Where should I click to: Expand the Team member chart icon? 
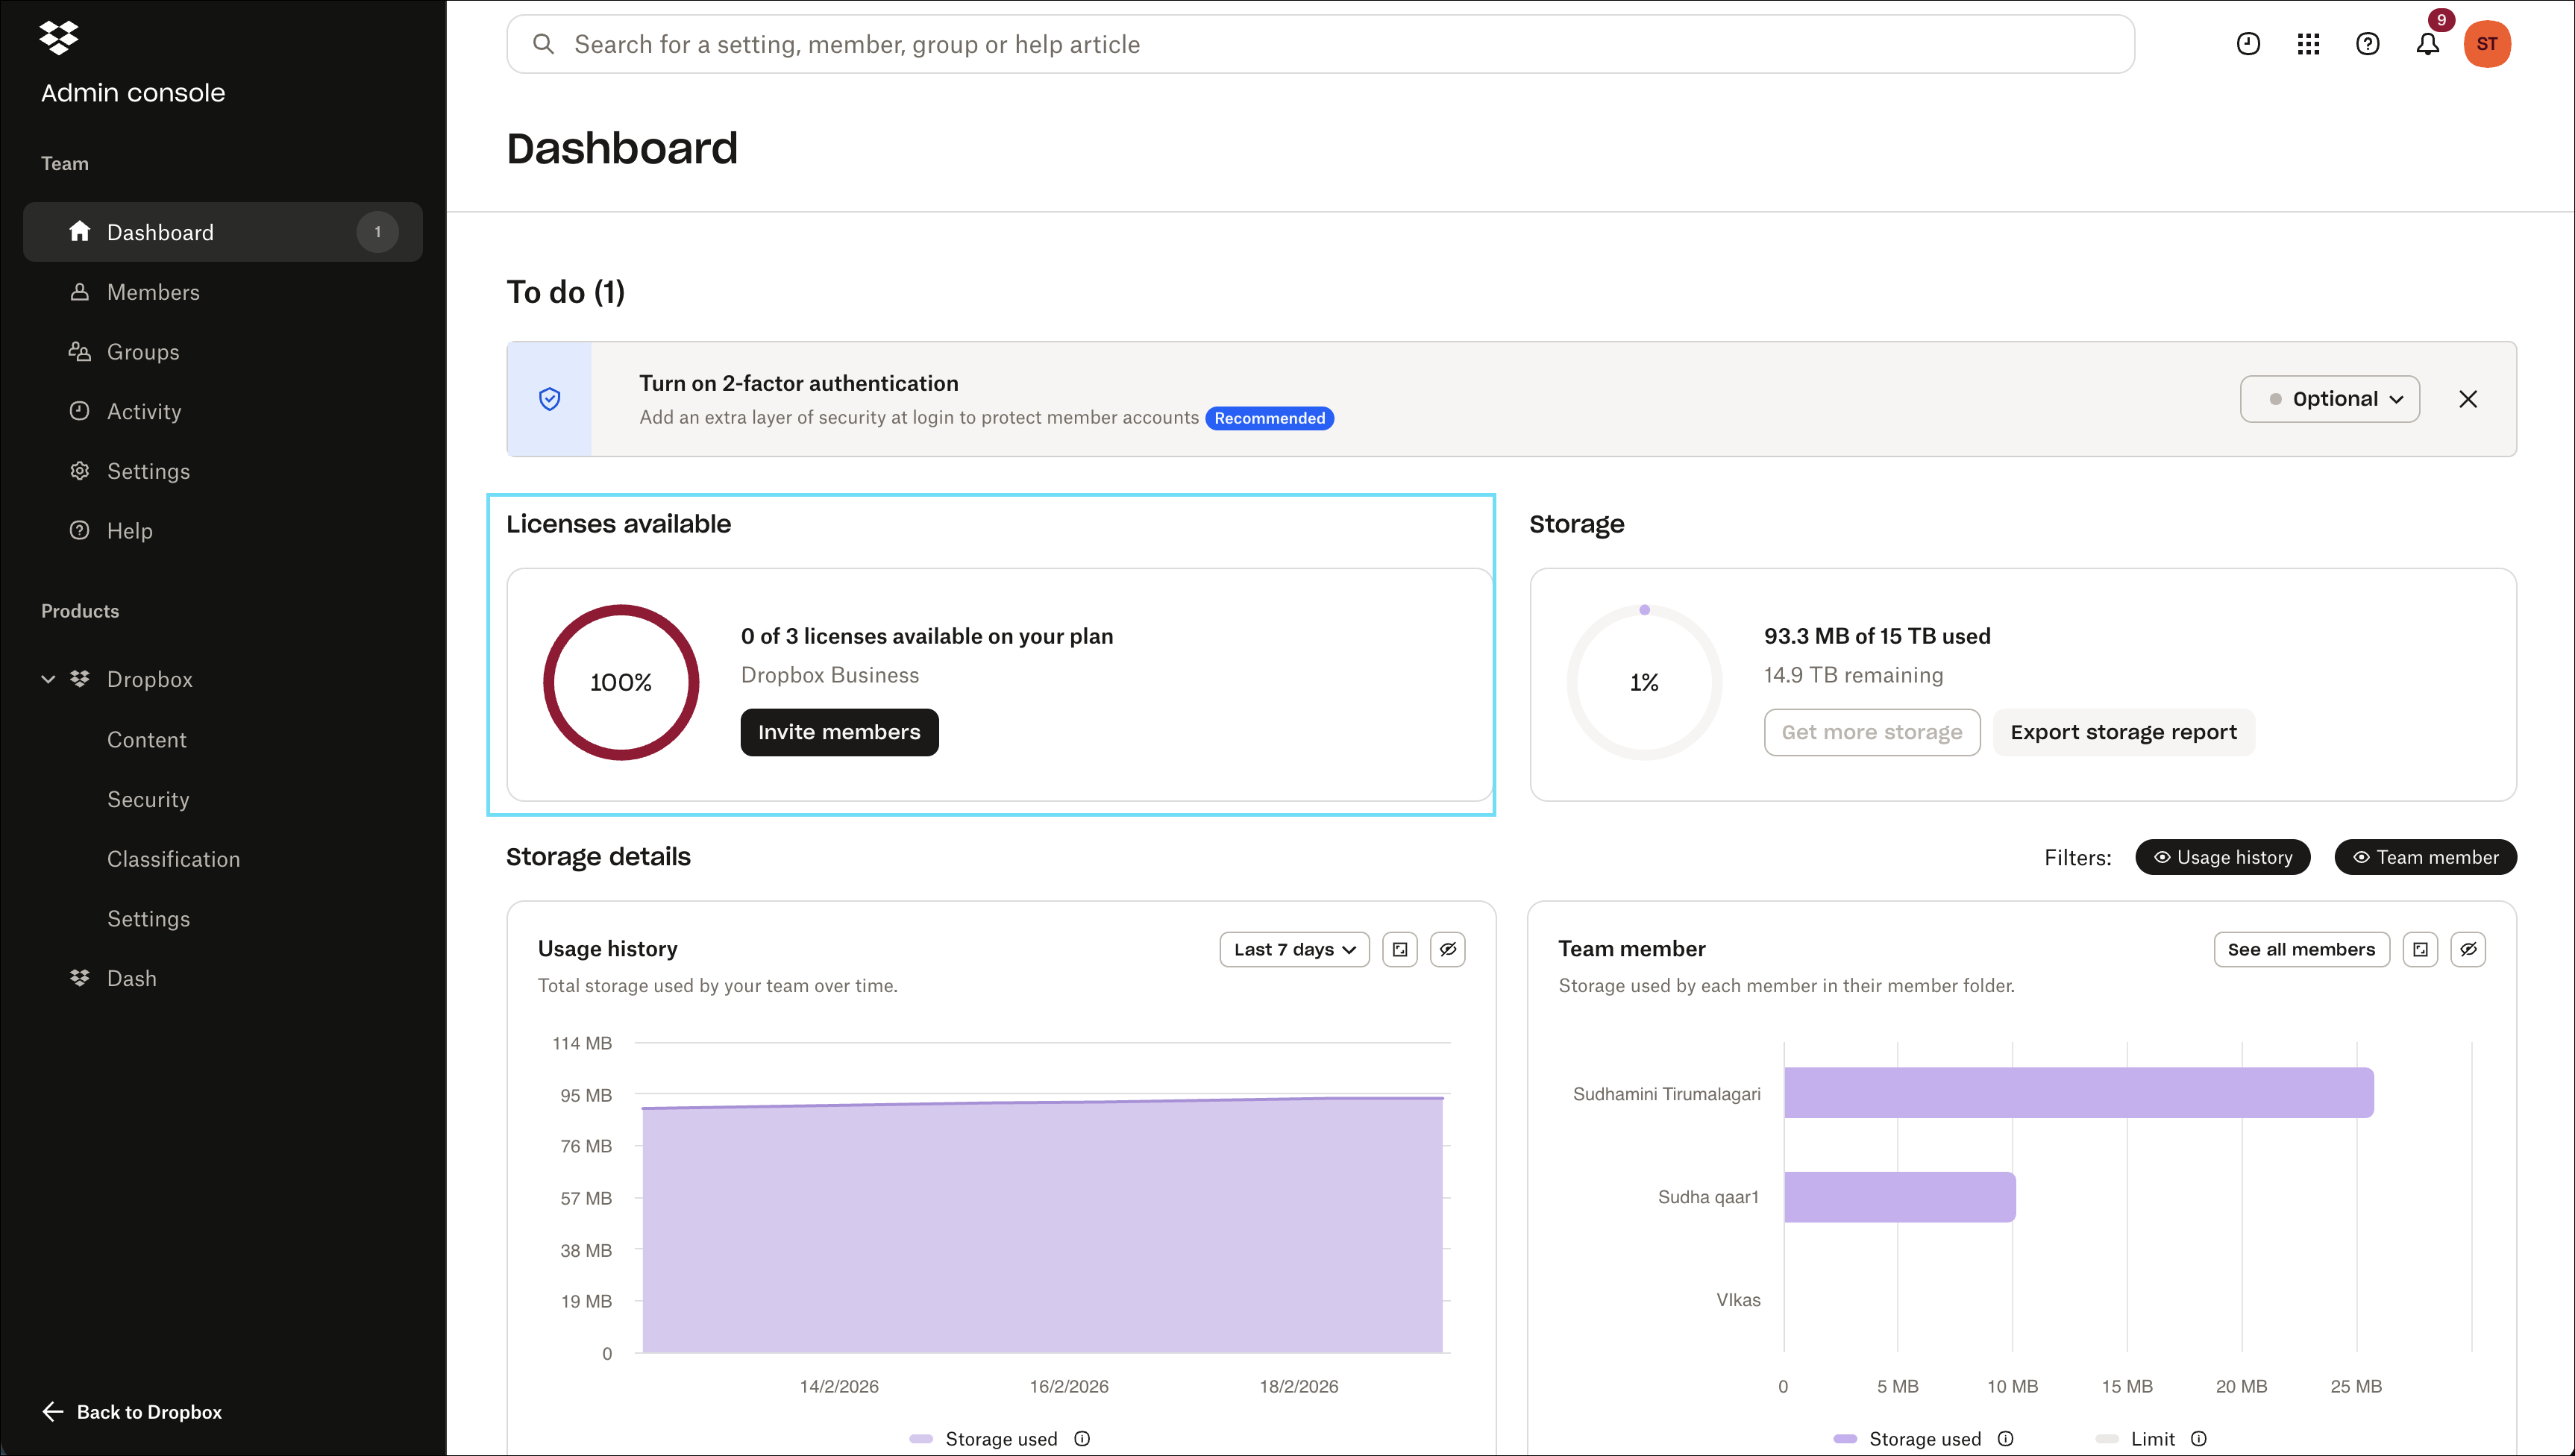(x=2420, y=949)
